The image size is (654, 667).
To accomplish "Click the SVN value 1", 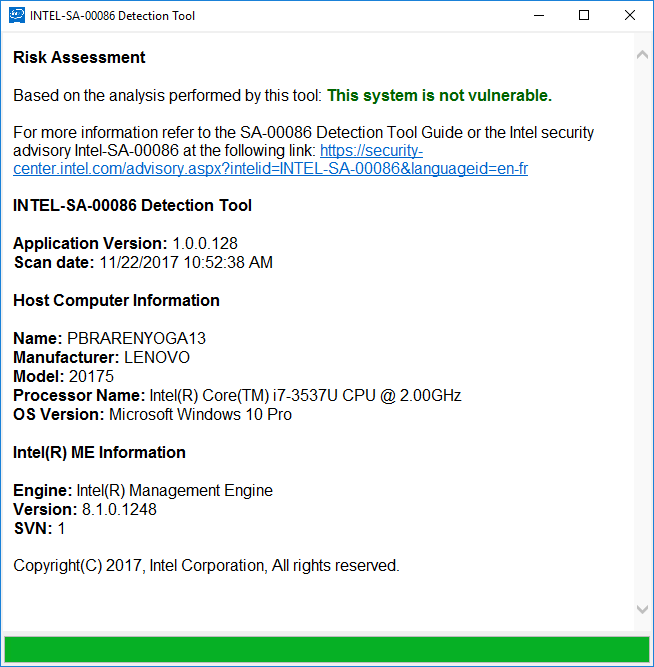I will pos(61,528).
